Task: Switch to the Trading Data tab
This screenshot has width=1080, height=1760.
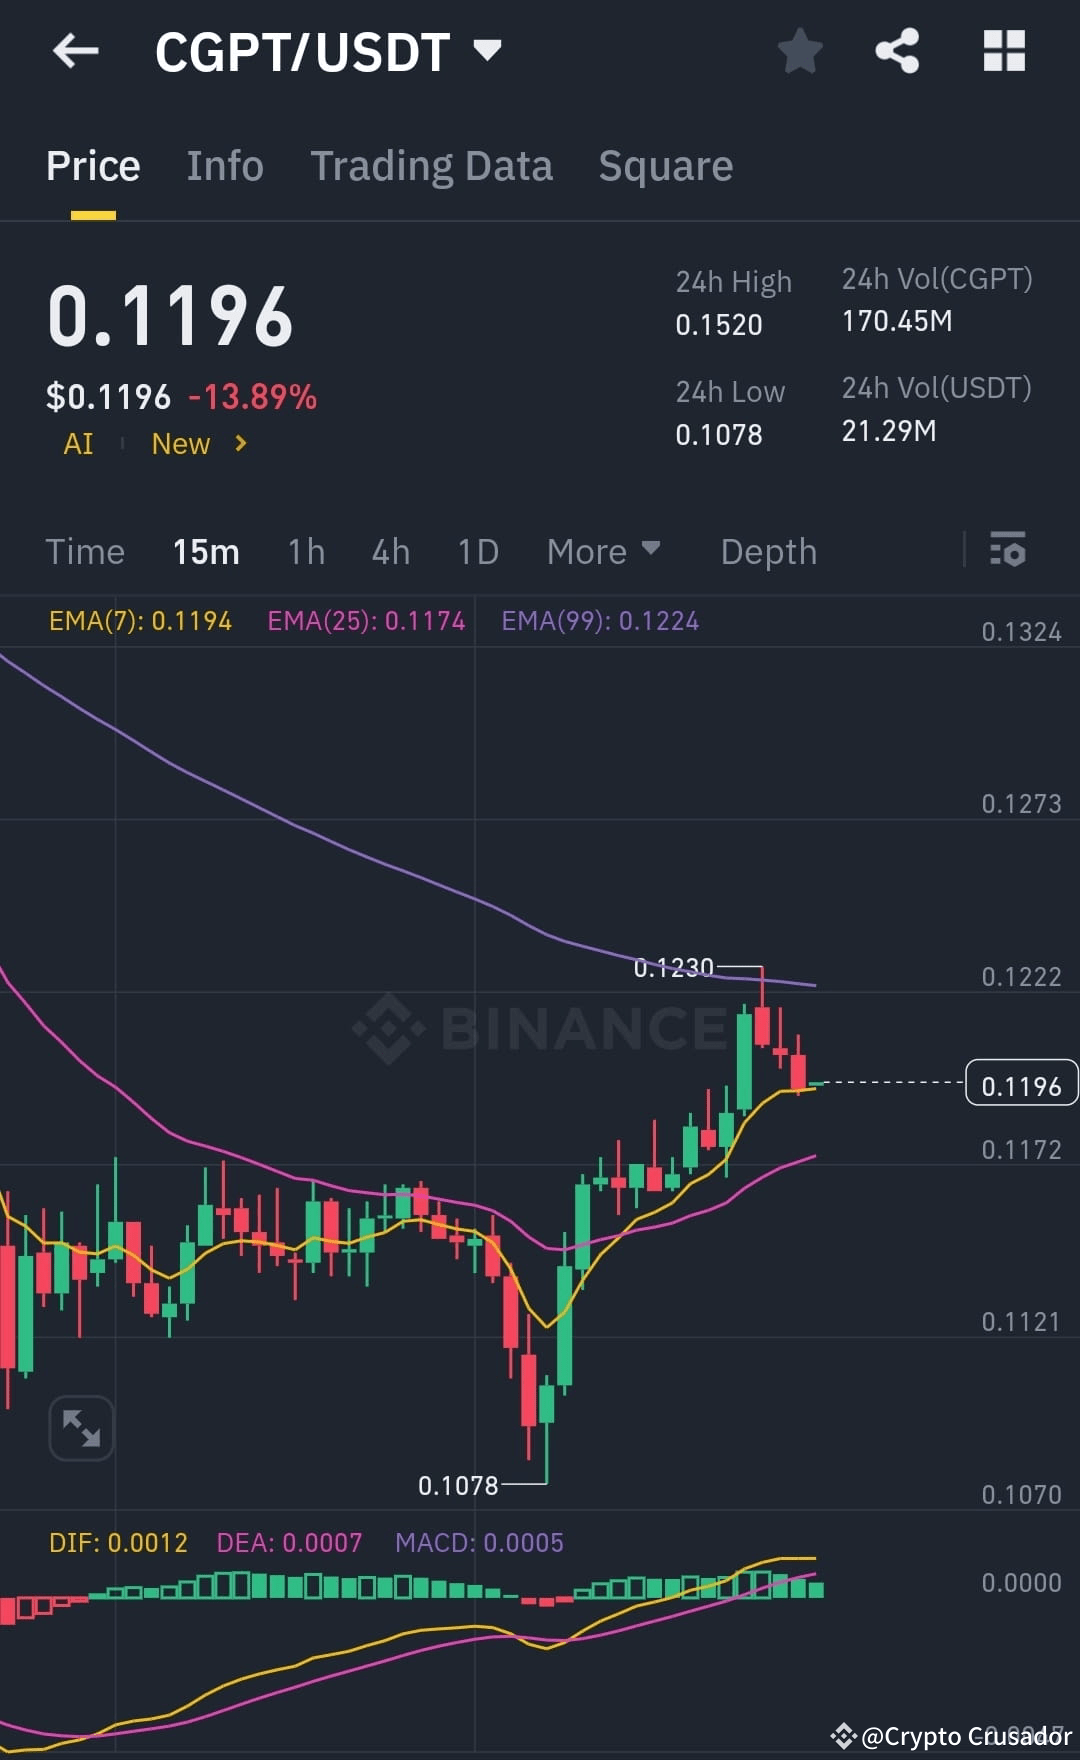Action: (432, 165)
